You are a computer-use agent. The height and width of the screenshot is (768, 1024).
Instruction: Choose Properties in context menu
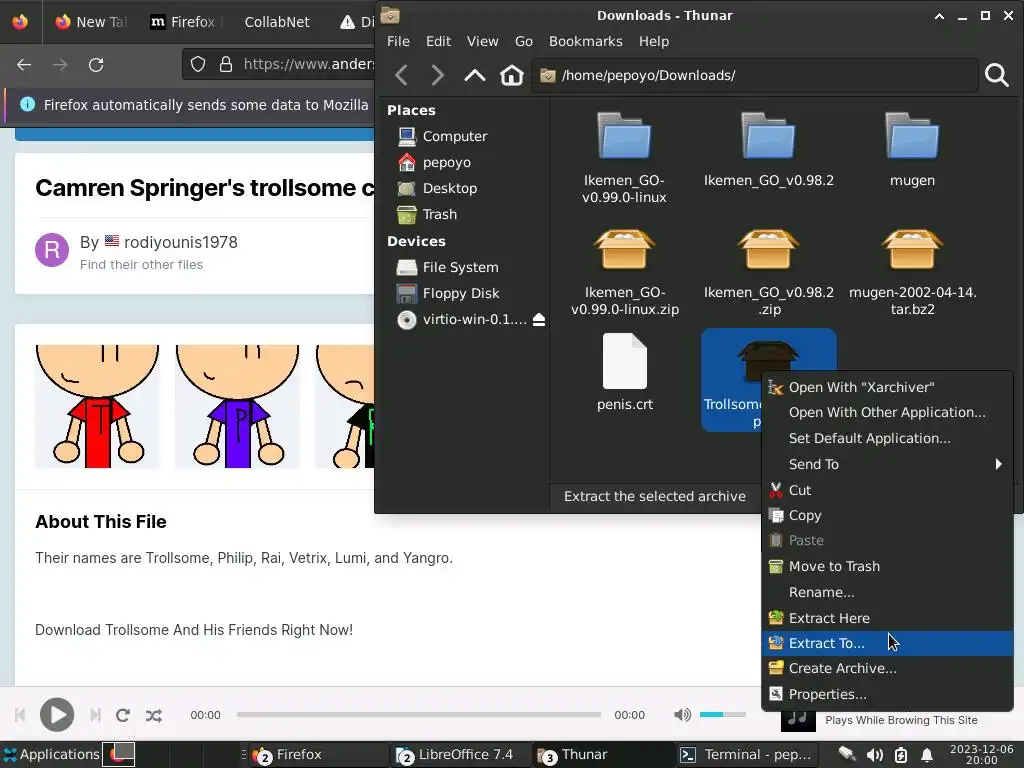pos(888,694)
